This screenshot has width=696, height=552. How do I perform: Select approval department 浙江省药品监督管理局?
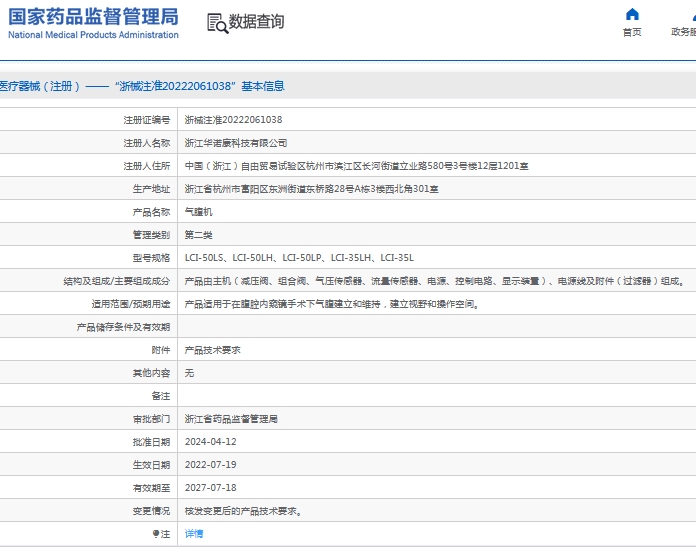tap(231, 419)
